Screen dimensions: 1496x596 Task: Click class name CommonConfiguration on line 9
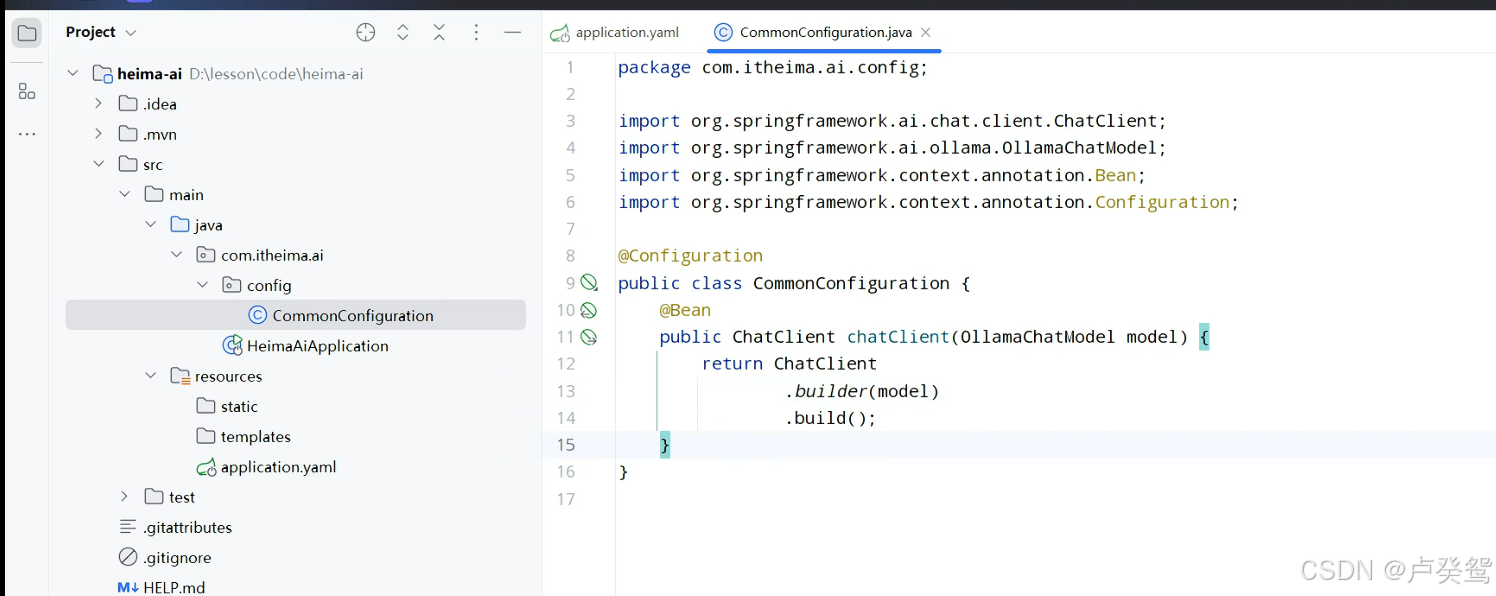(851, 283)
